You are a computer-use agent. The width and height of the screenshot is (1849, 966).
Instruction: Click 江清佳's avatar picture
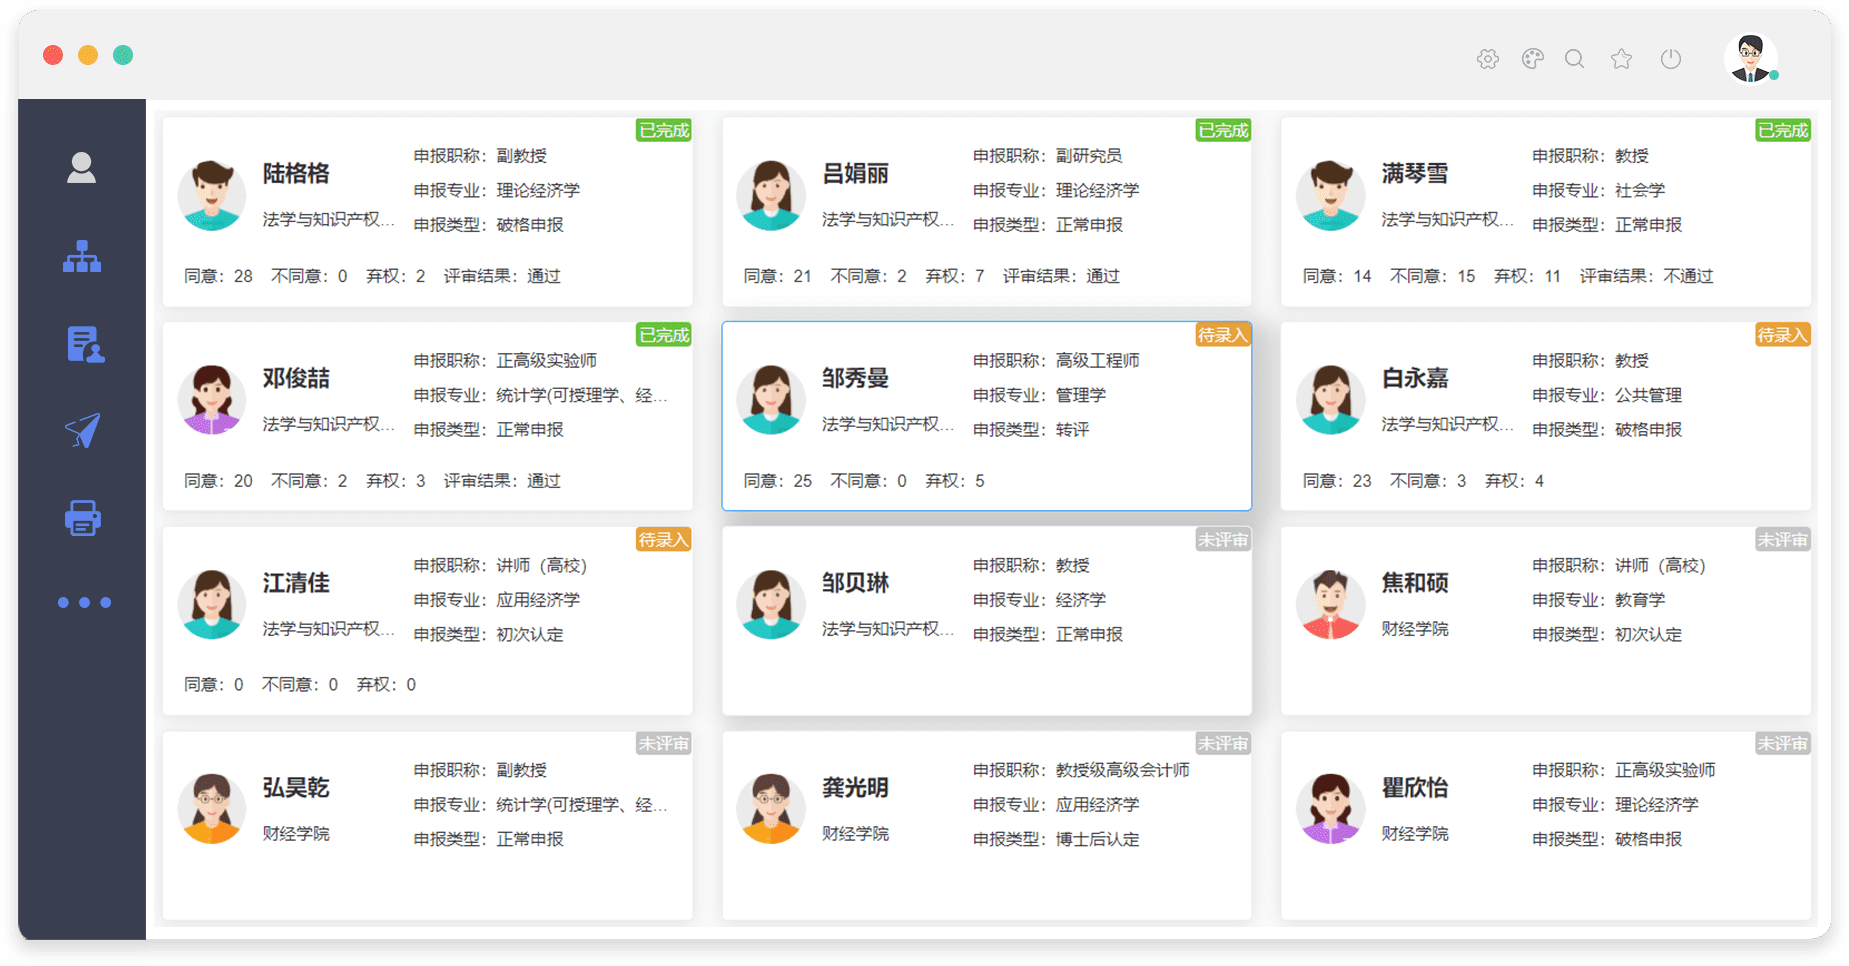click(212, 604)
